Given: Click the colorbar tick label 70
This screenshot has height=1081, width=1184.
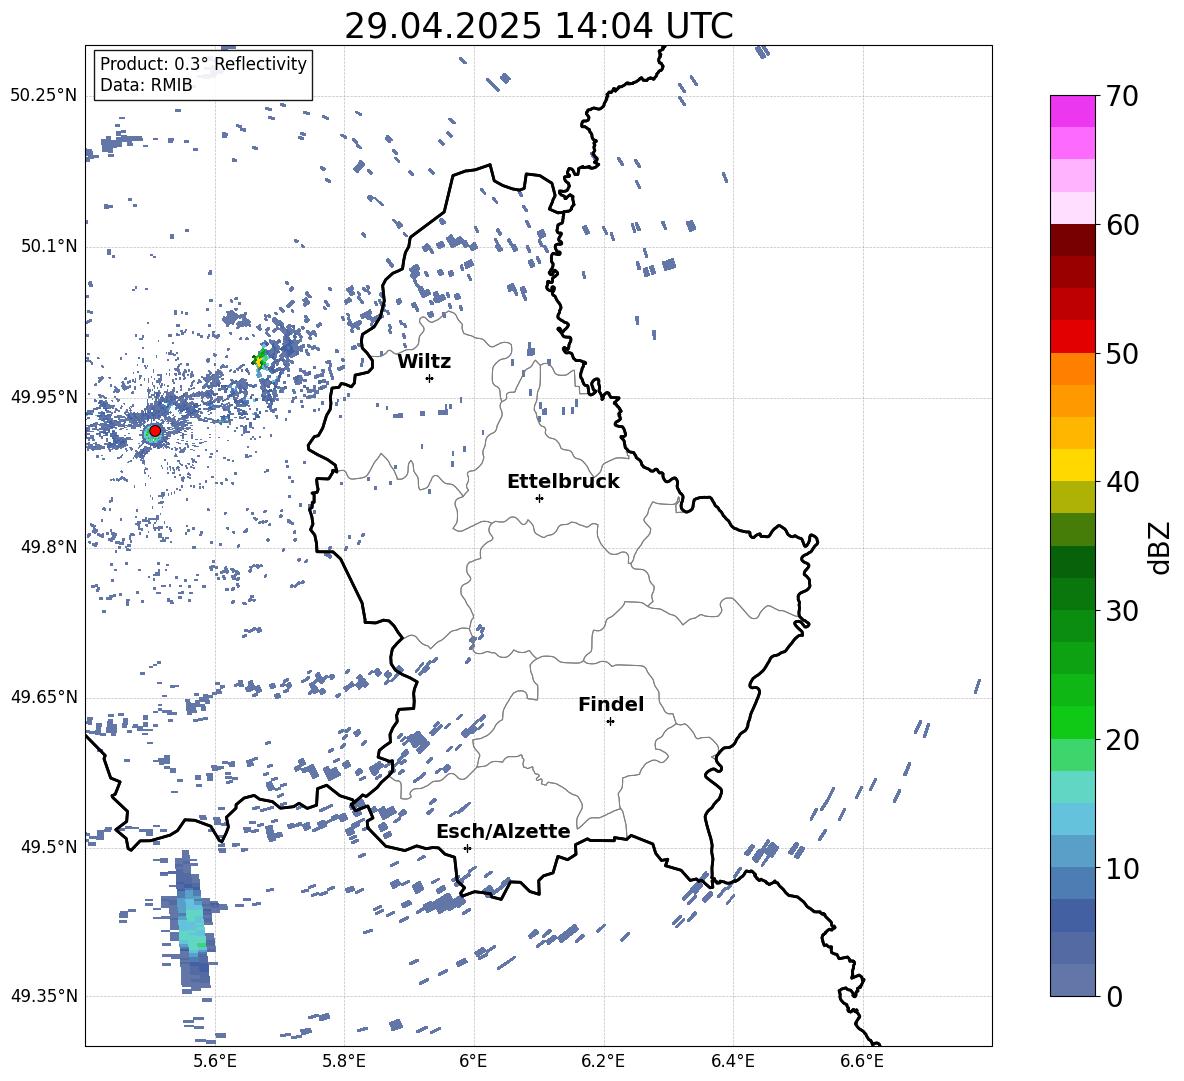Looking at the screenshot, I should point(1122,96).
